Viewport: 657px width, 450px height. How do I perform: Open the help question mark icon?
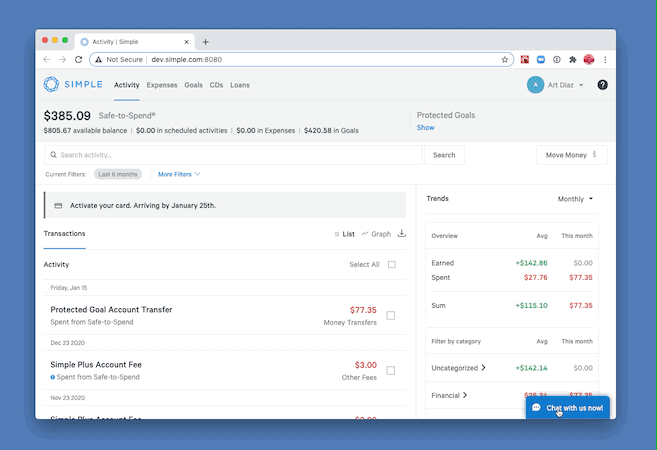603,85
